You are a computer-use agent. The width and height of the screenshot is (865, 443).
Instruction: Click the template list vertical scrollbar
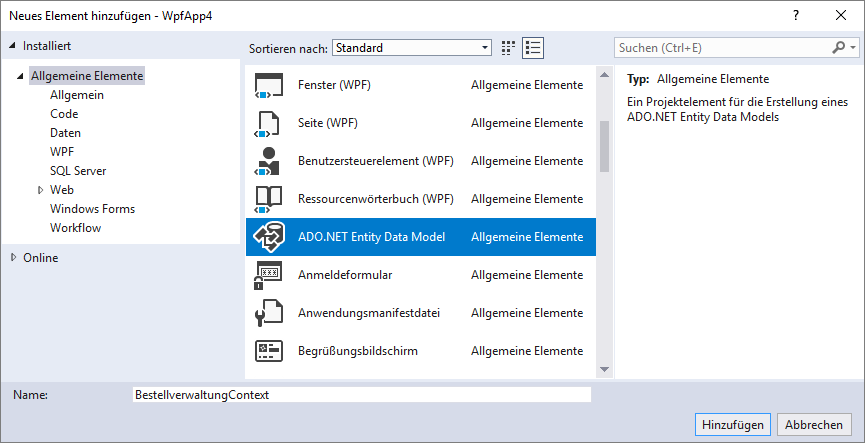(x=604, y=146)
